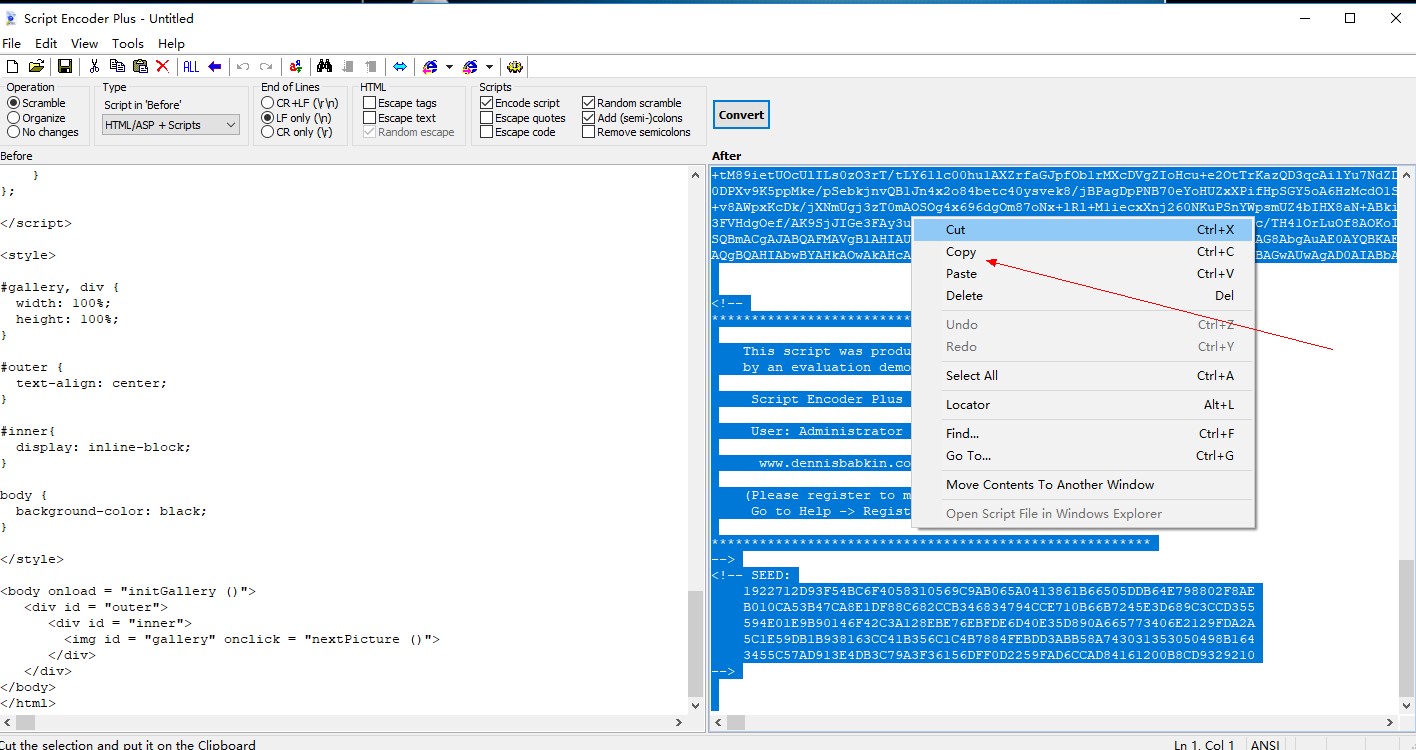This screenshot has width=1416, height=750.
Task: Click the New file toolbar icon
Action: click(x=13, y=67)
